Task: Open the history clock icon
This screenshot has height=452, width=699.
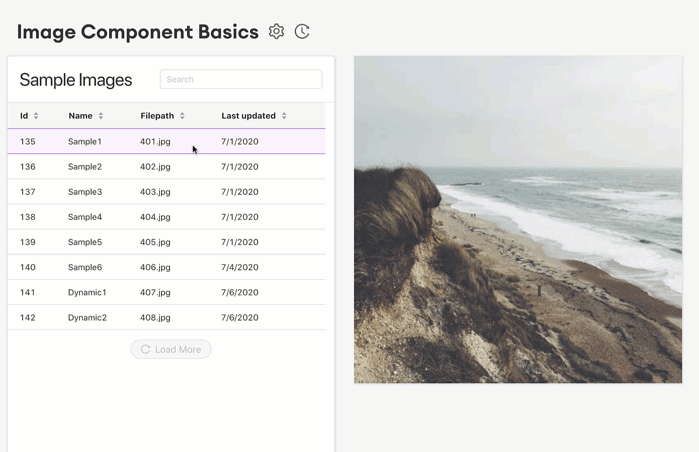Action: click(302, 32)
